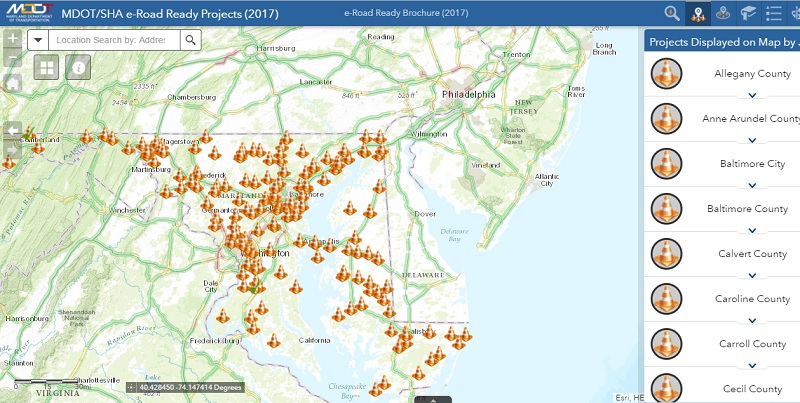Open the basemap gallery grid icon
The width and height of the screenshot is (800, 403).
click(47, 67)
